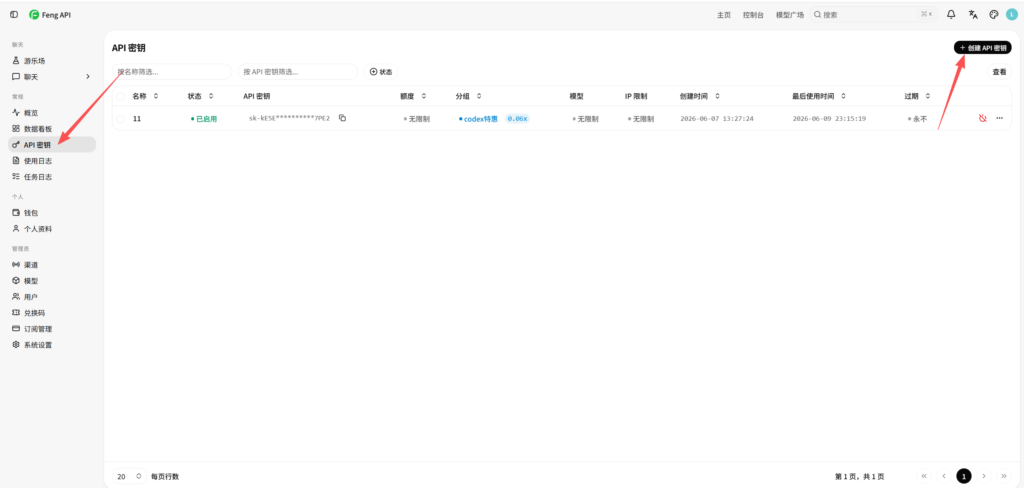1024x488 pixels.
Task: Click 创建 API 密钥 button
Action: 982,48
